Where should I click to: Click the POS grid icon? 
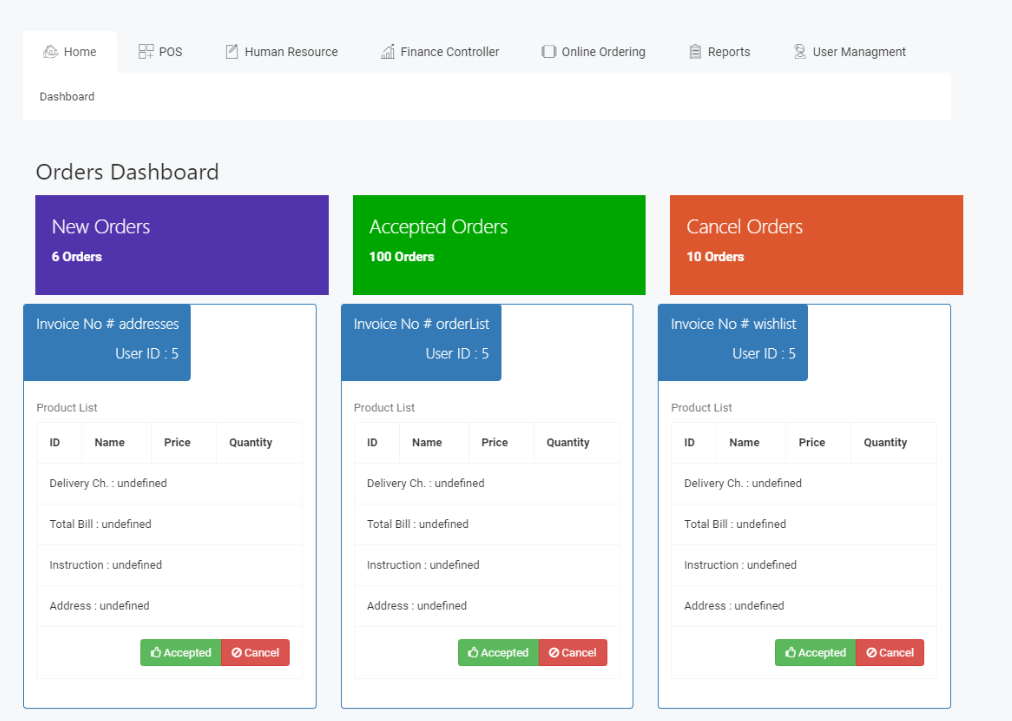tap(146, 52)
